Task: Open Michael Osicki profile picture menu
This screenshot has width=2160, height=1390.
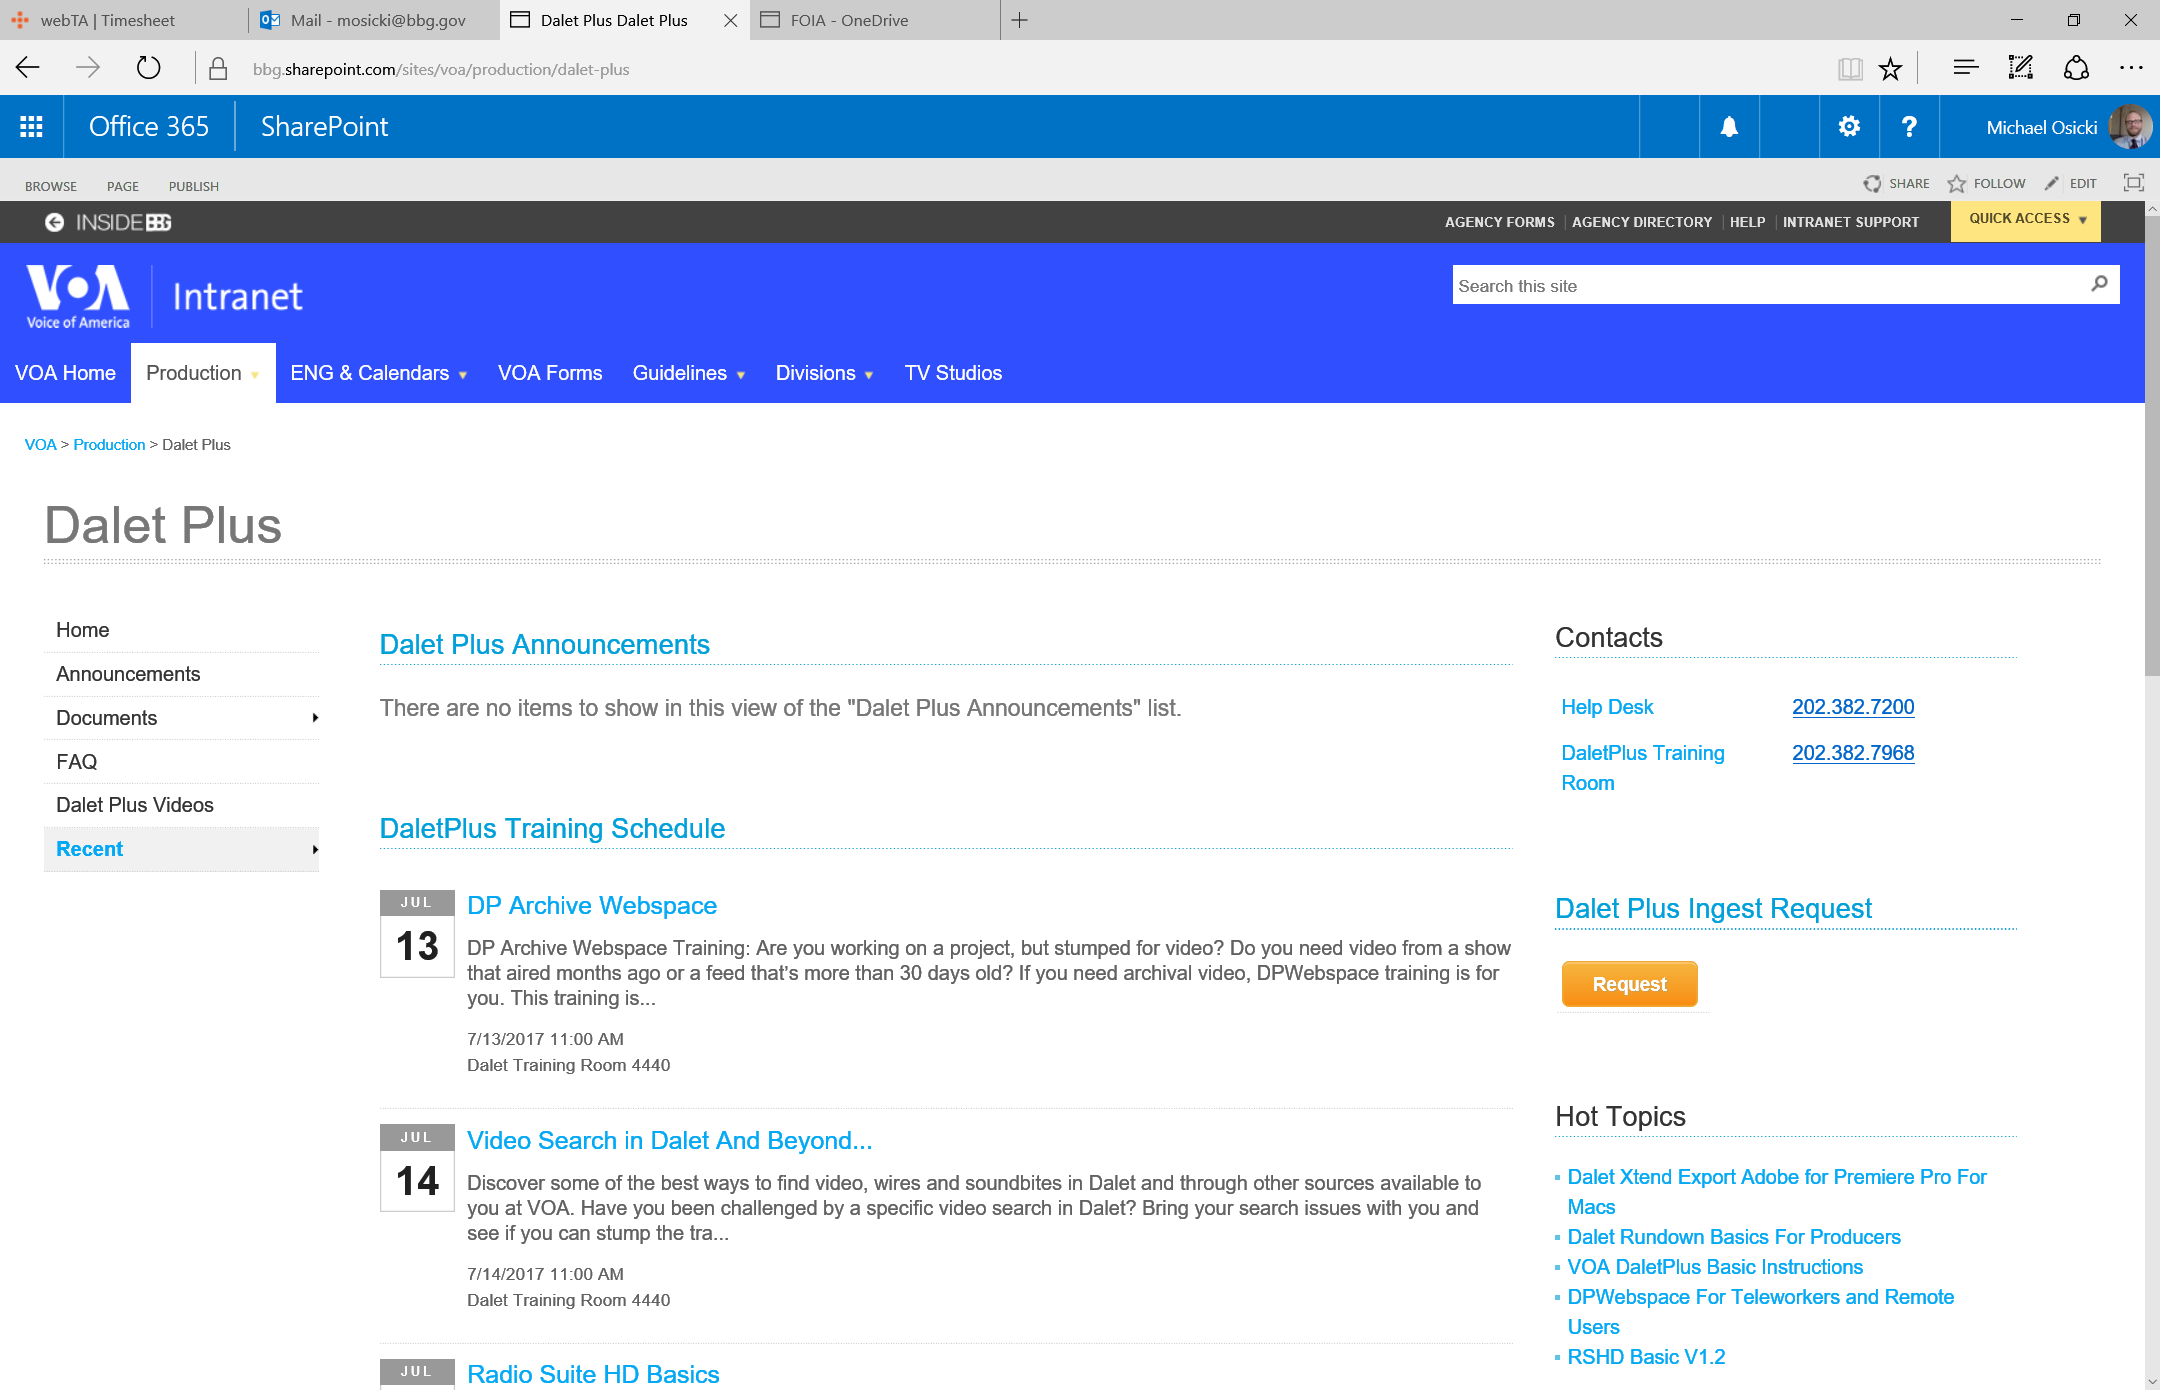Action: coord(2129,127)
